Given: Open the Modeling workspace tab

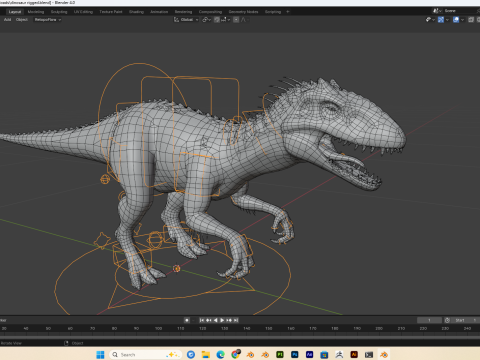Looking at the screenshot, I should (x=36, y=12).
